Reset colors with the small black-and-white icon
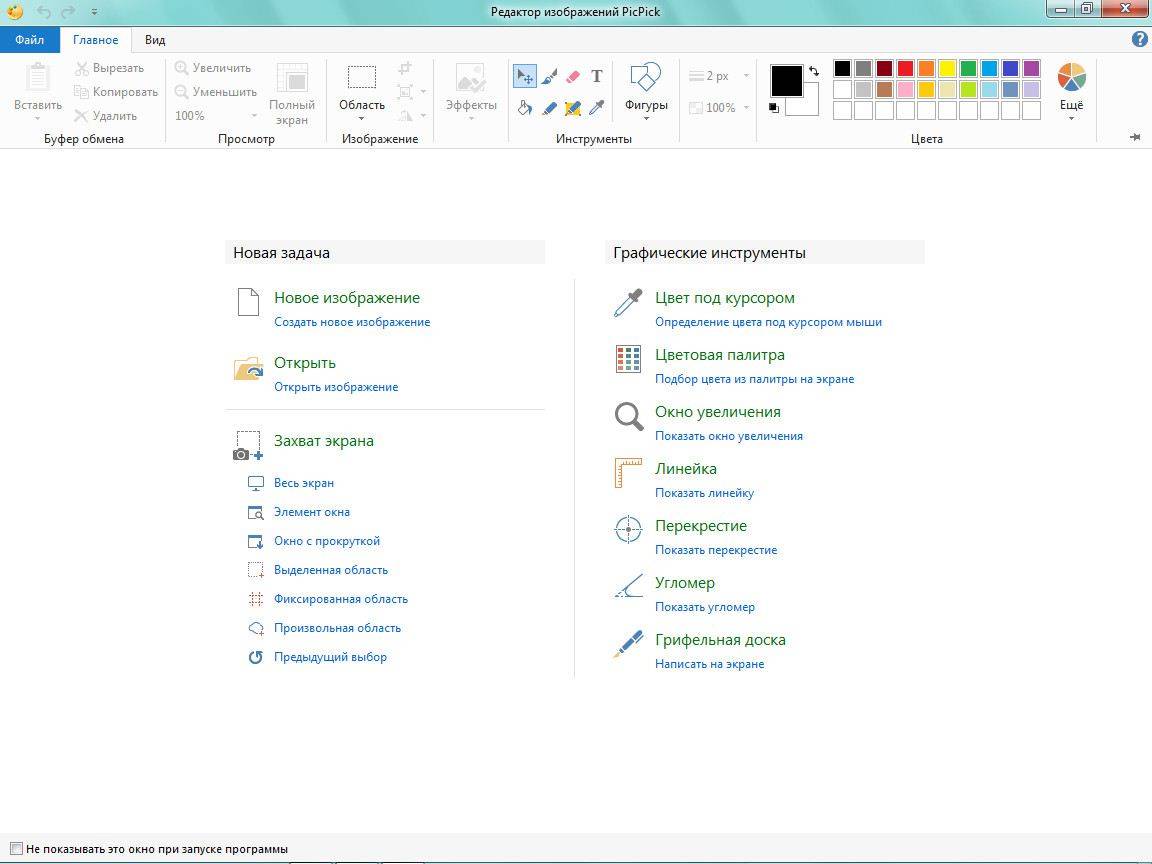This screenshot has height=864, width=1152. tap(774, 108)
